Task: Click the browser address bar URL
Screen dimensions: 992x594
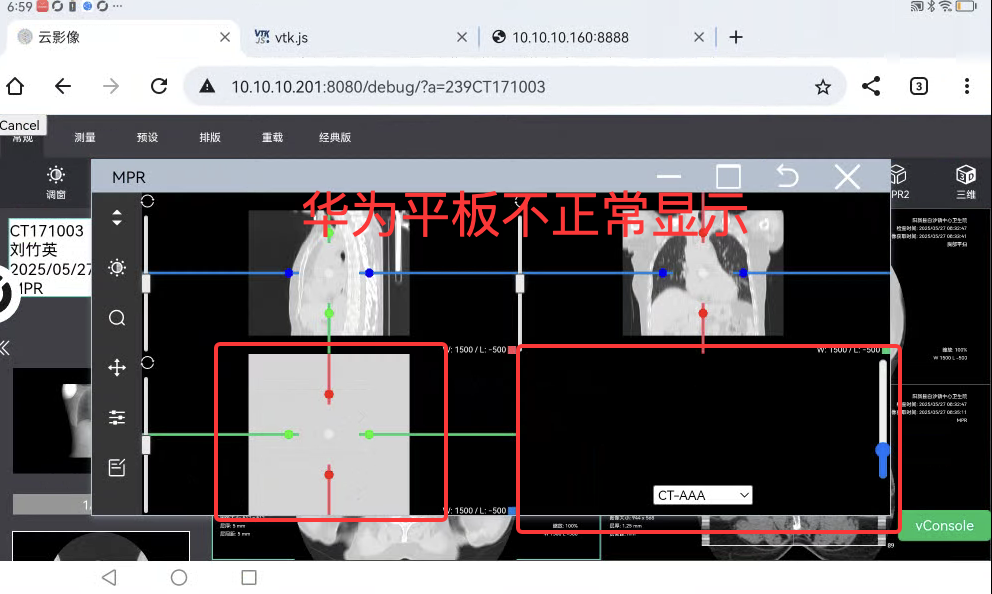Action: [x=388, y=87]
